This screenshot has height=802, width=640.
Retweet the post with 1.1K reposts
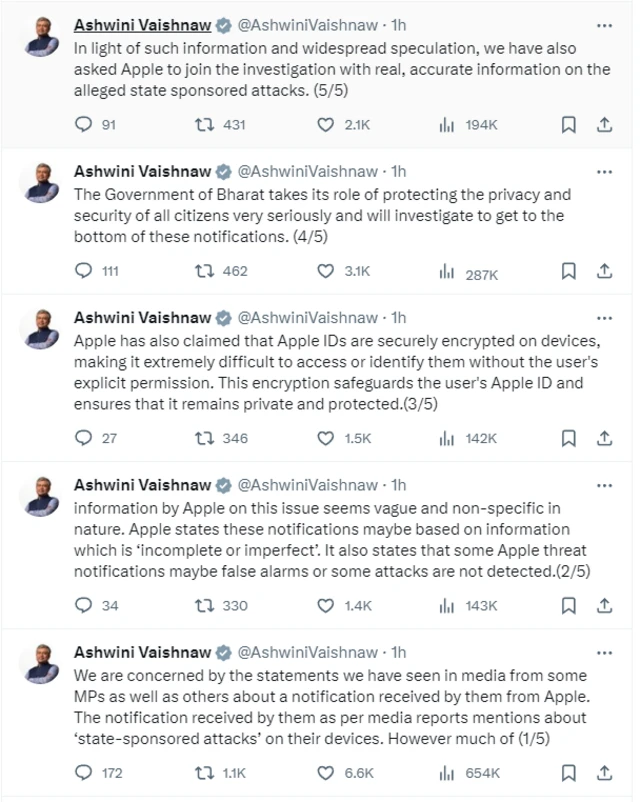tap(204, 773)
